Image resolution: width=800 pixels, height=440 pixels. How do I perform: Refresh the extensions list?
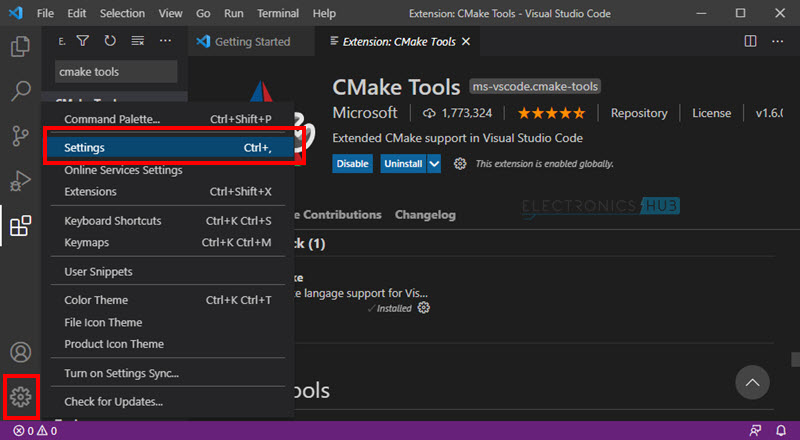(x=110, y=41)
